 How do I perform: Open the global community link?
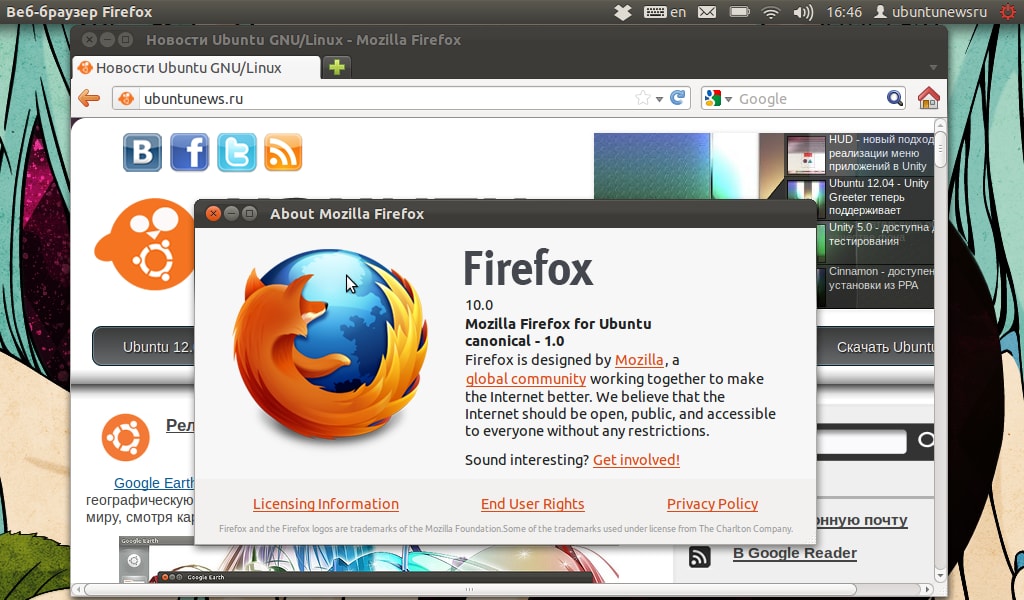(526, 379)
